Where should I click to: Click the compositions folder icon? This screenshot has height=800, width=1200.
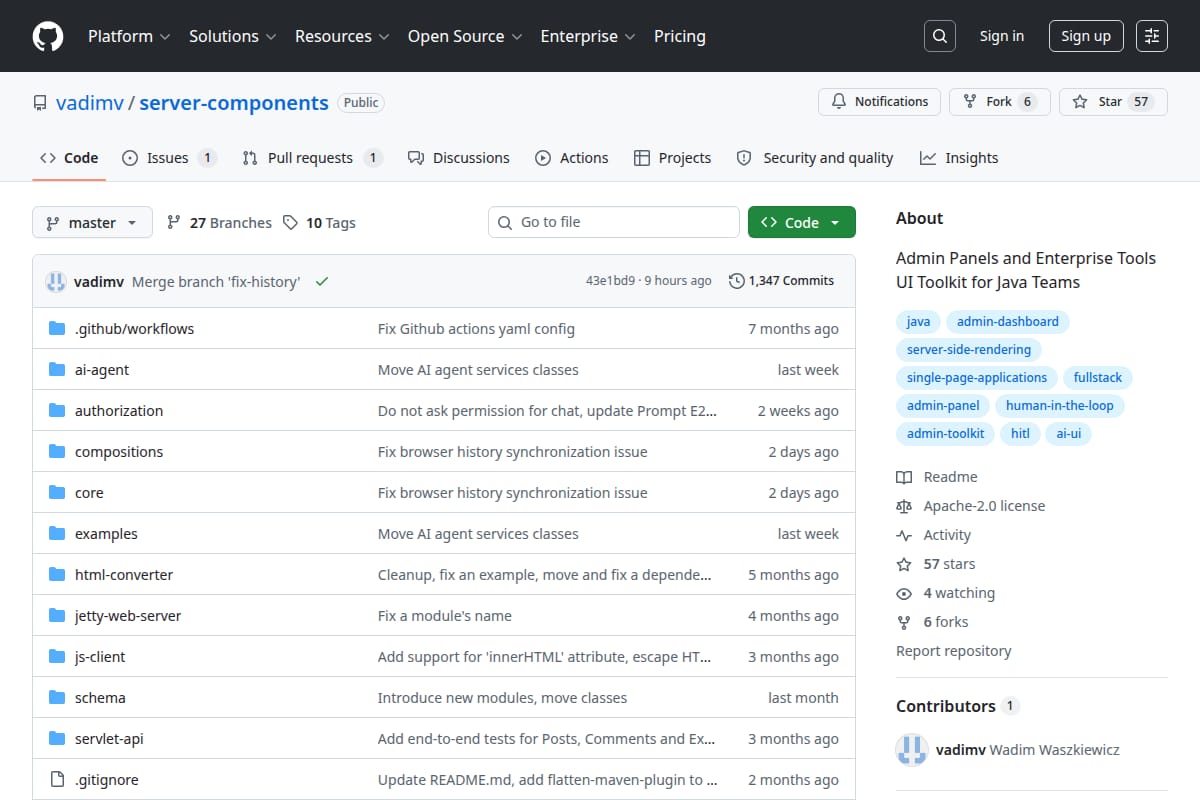(x=57, y=451)
